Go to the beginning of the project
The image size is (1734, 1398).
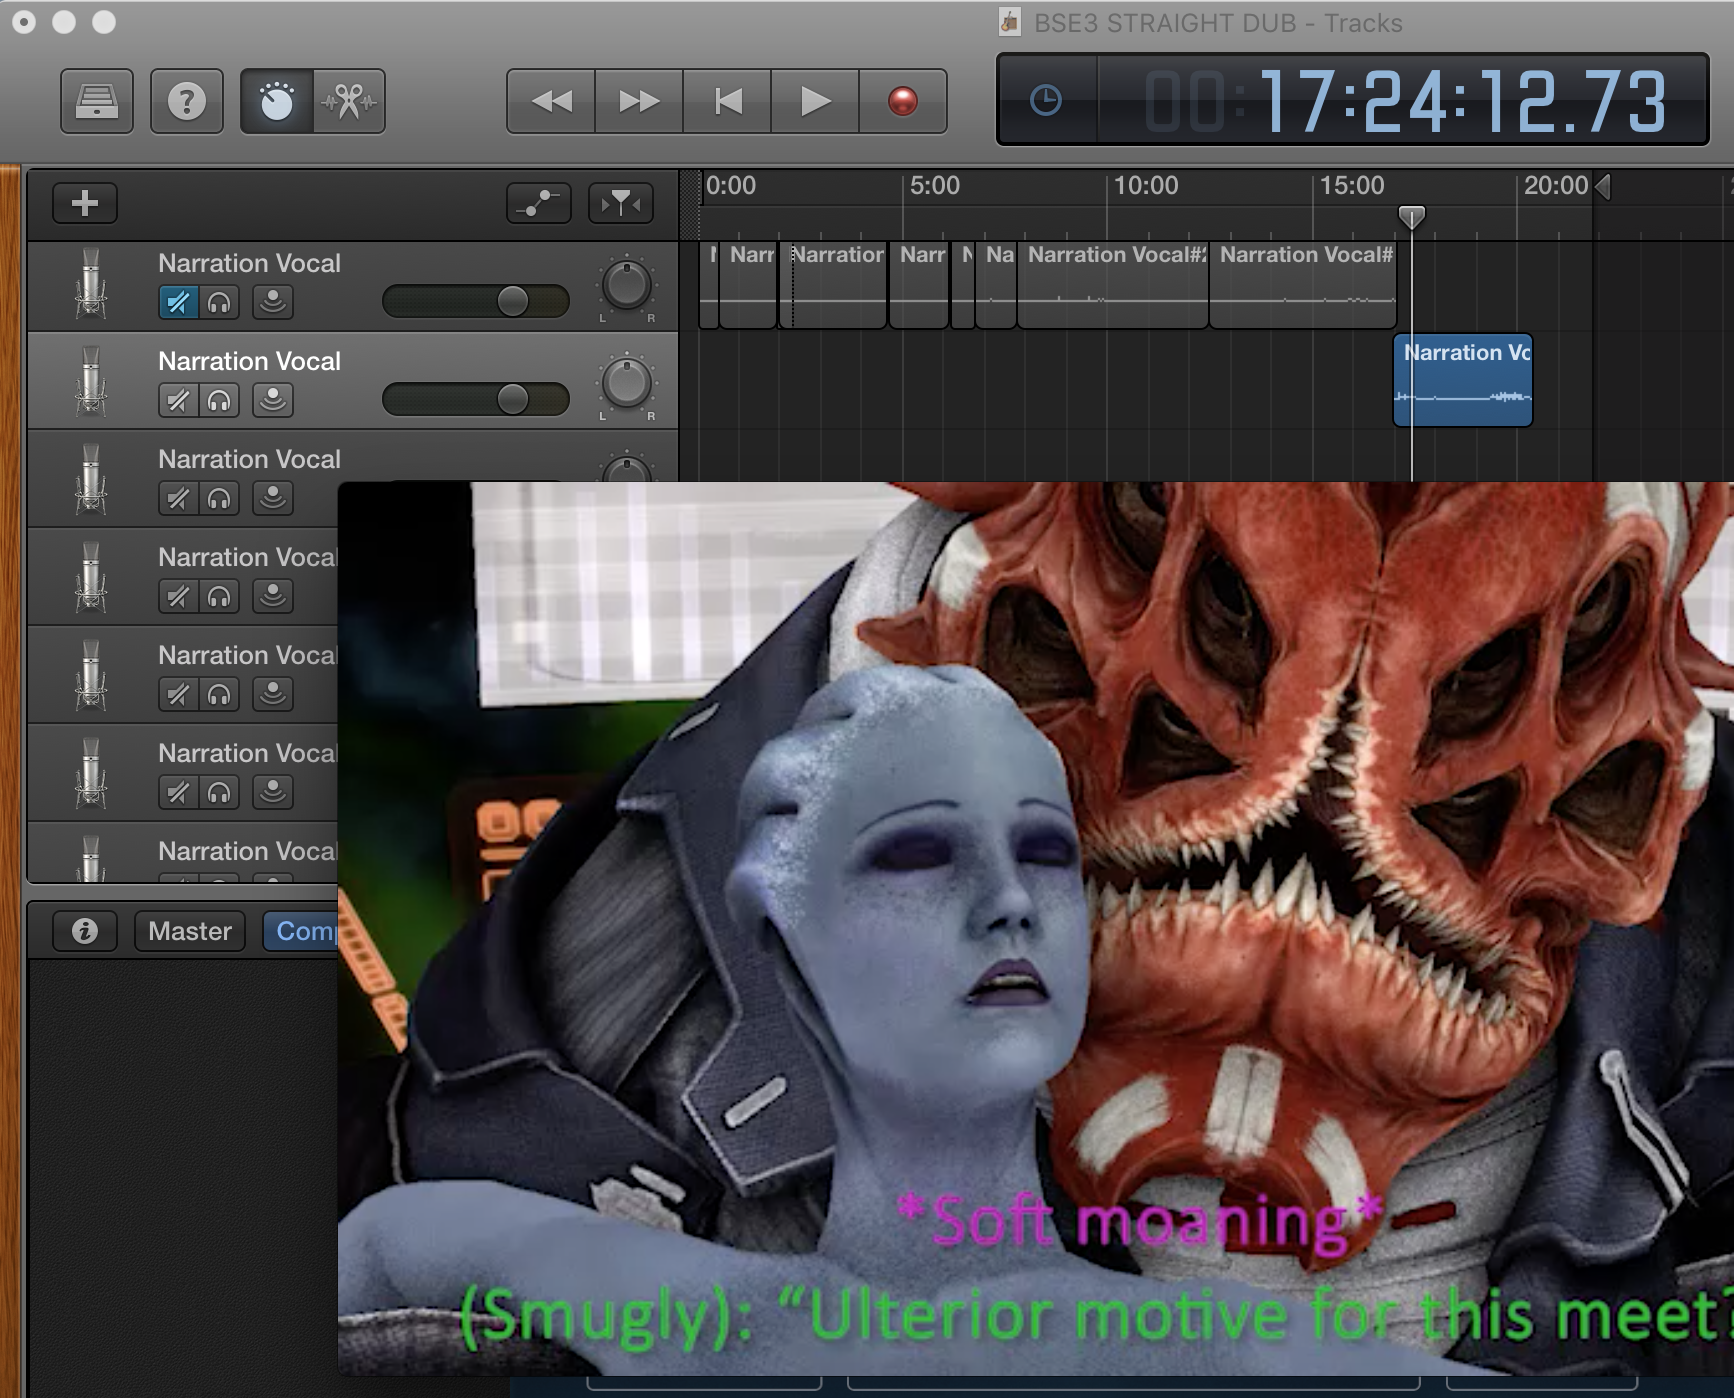727,101
